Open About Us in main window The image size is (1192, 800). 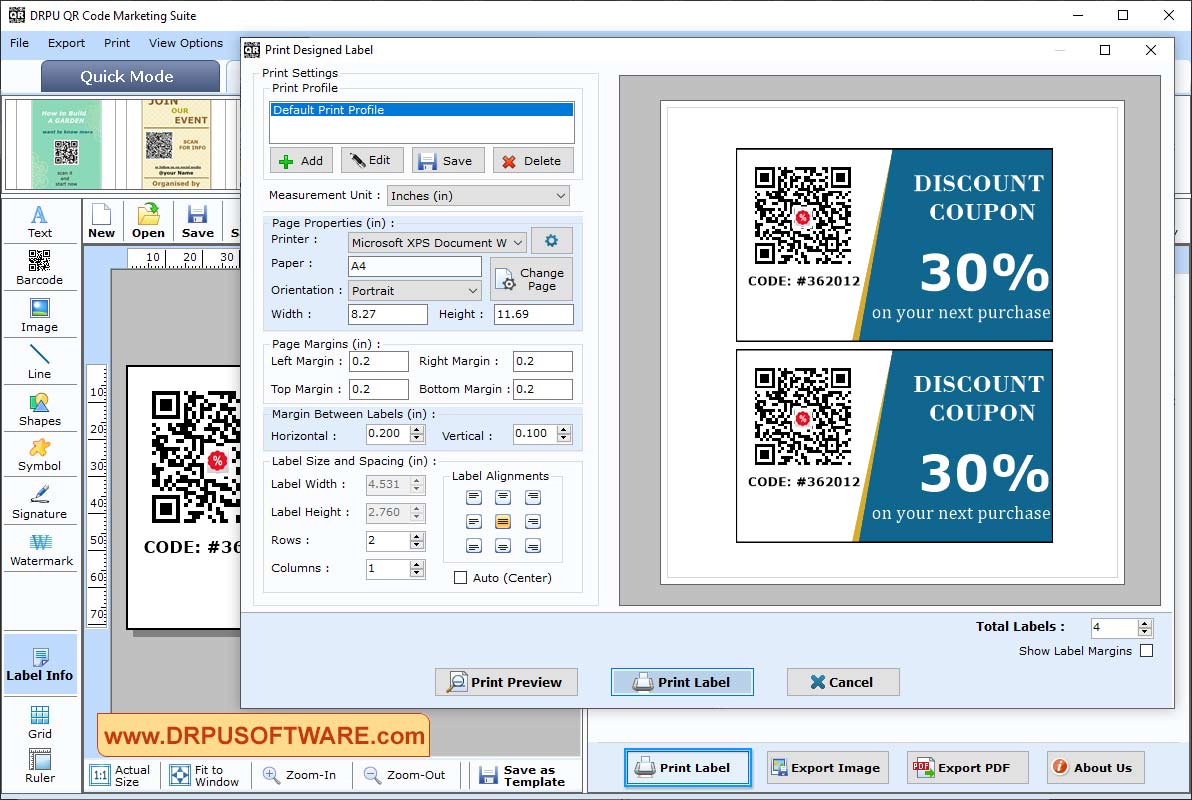[1095, 768]
